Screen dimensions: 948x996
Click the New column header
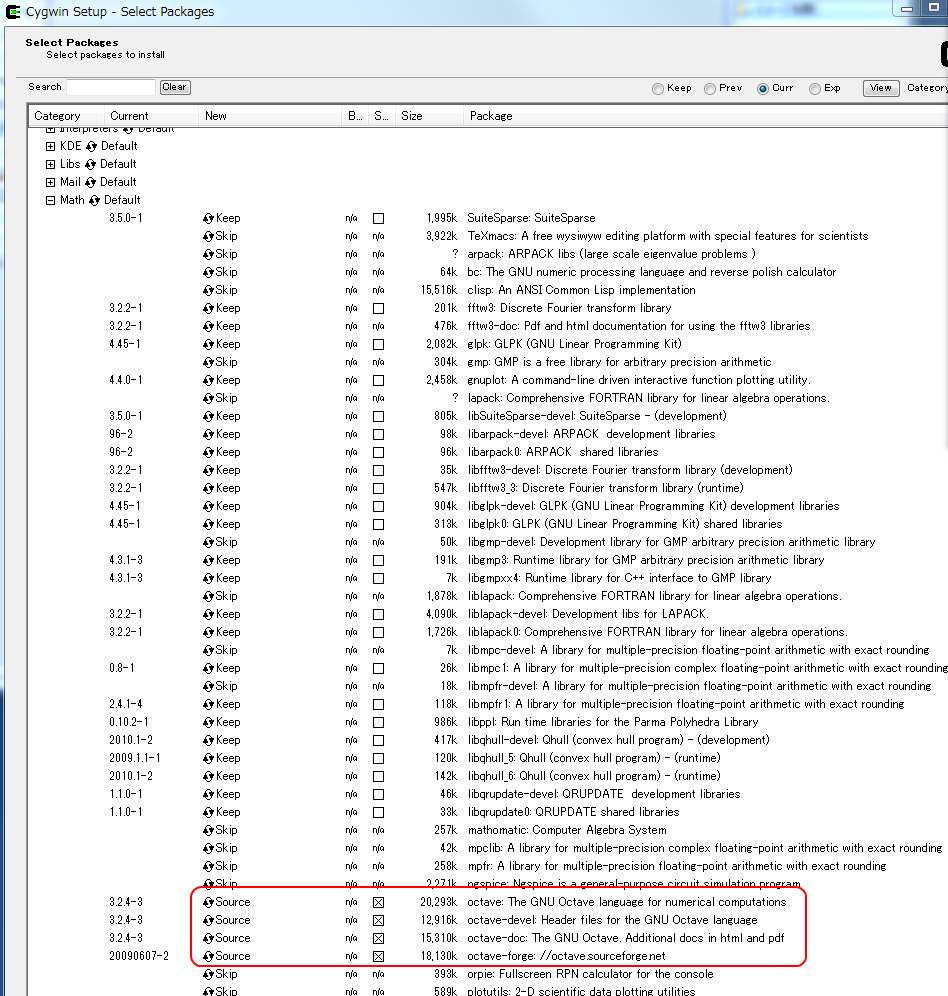270,116
